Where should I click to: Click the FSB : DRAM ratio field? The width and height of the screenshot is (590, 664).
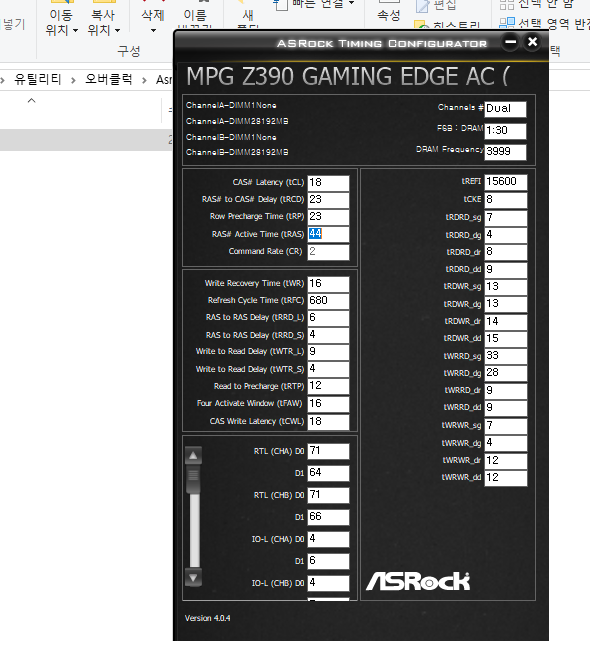505,131
